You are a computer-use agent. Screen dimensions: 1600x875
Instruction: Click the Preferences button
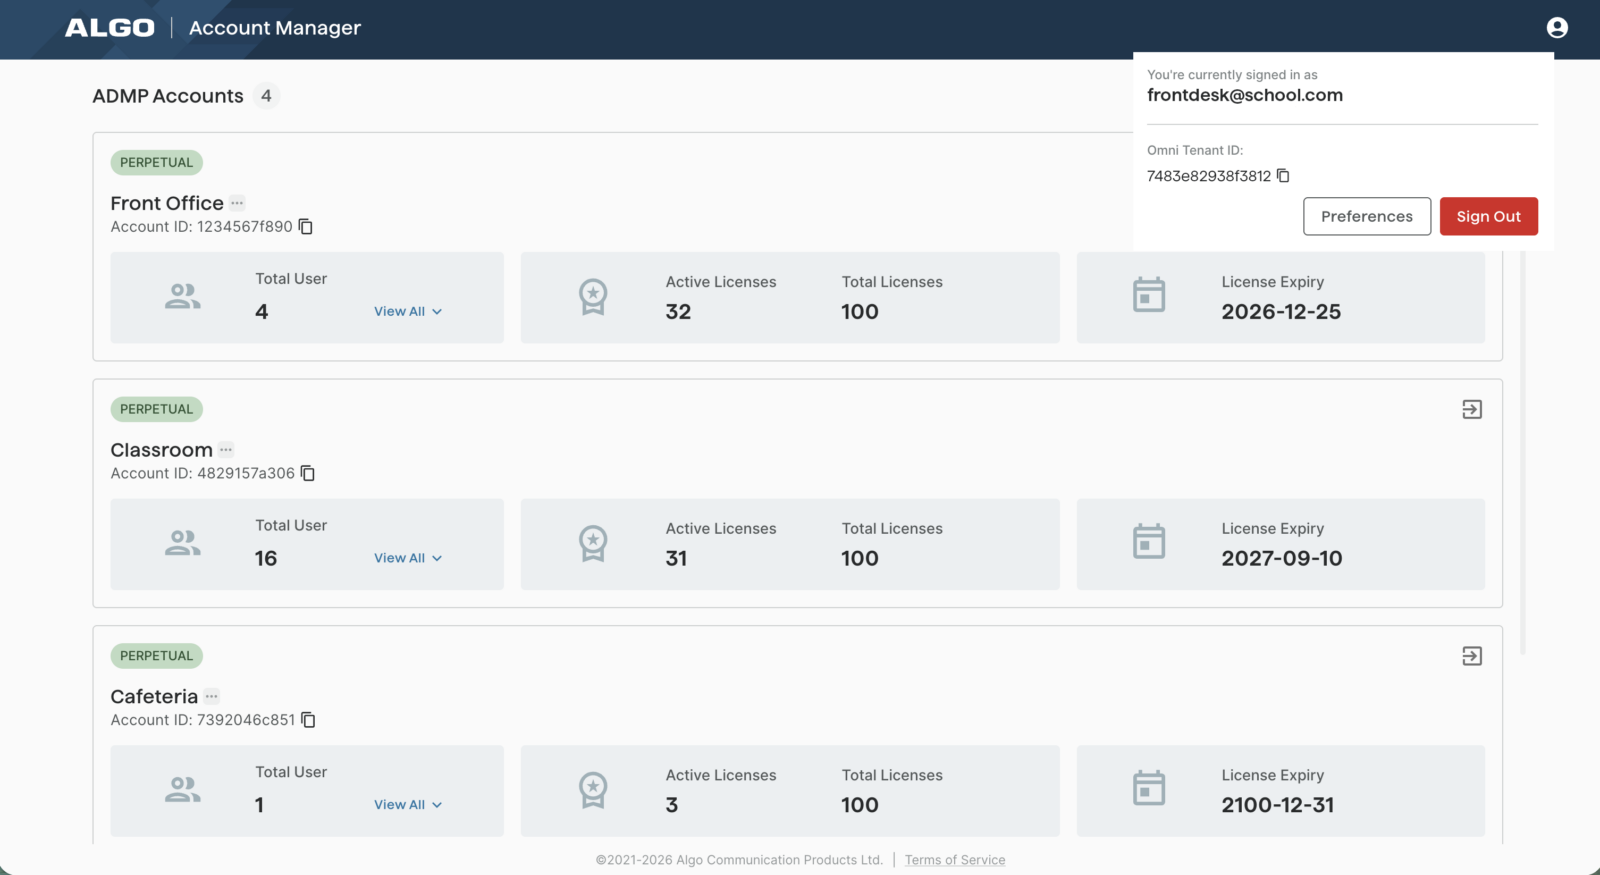click(x=1366, y=216)
